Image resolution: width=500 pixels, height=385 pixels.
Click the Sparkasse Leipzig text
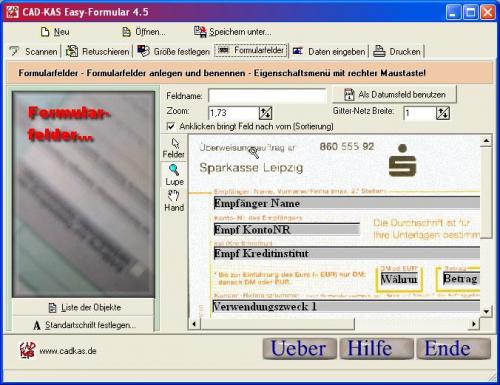[251, 167]
